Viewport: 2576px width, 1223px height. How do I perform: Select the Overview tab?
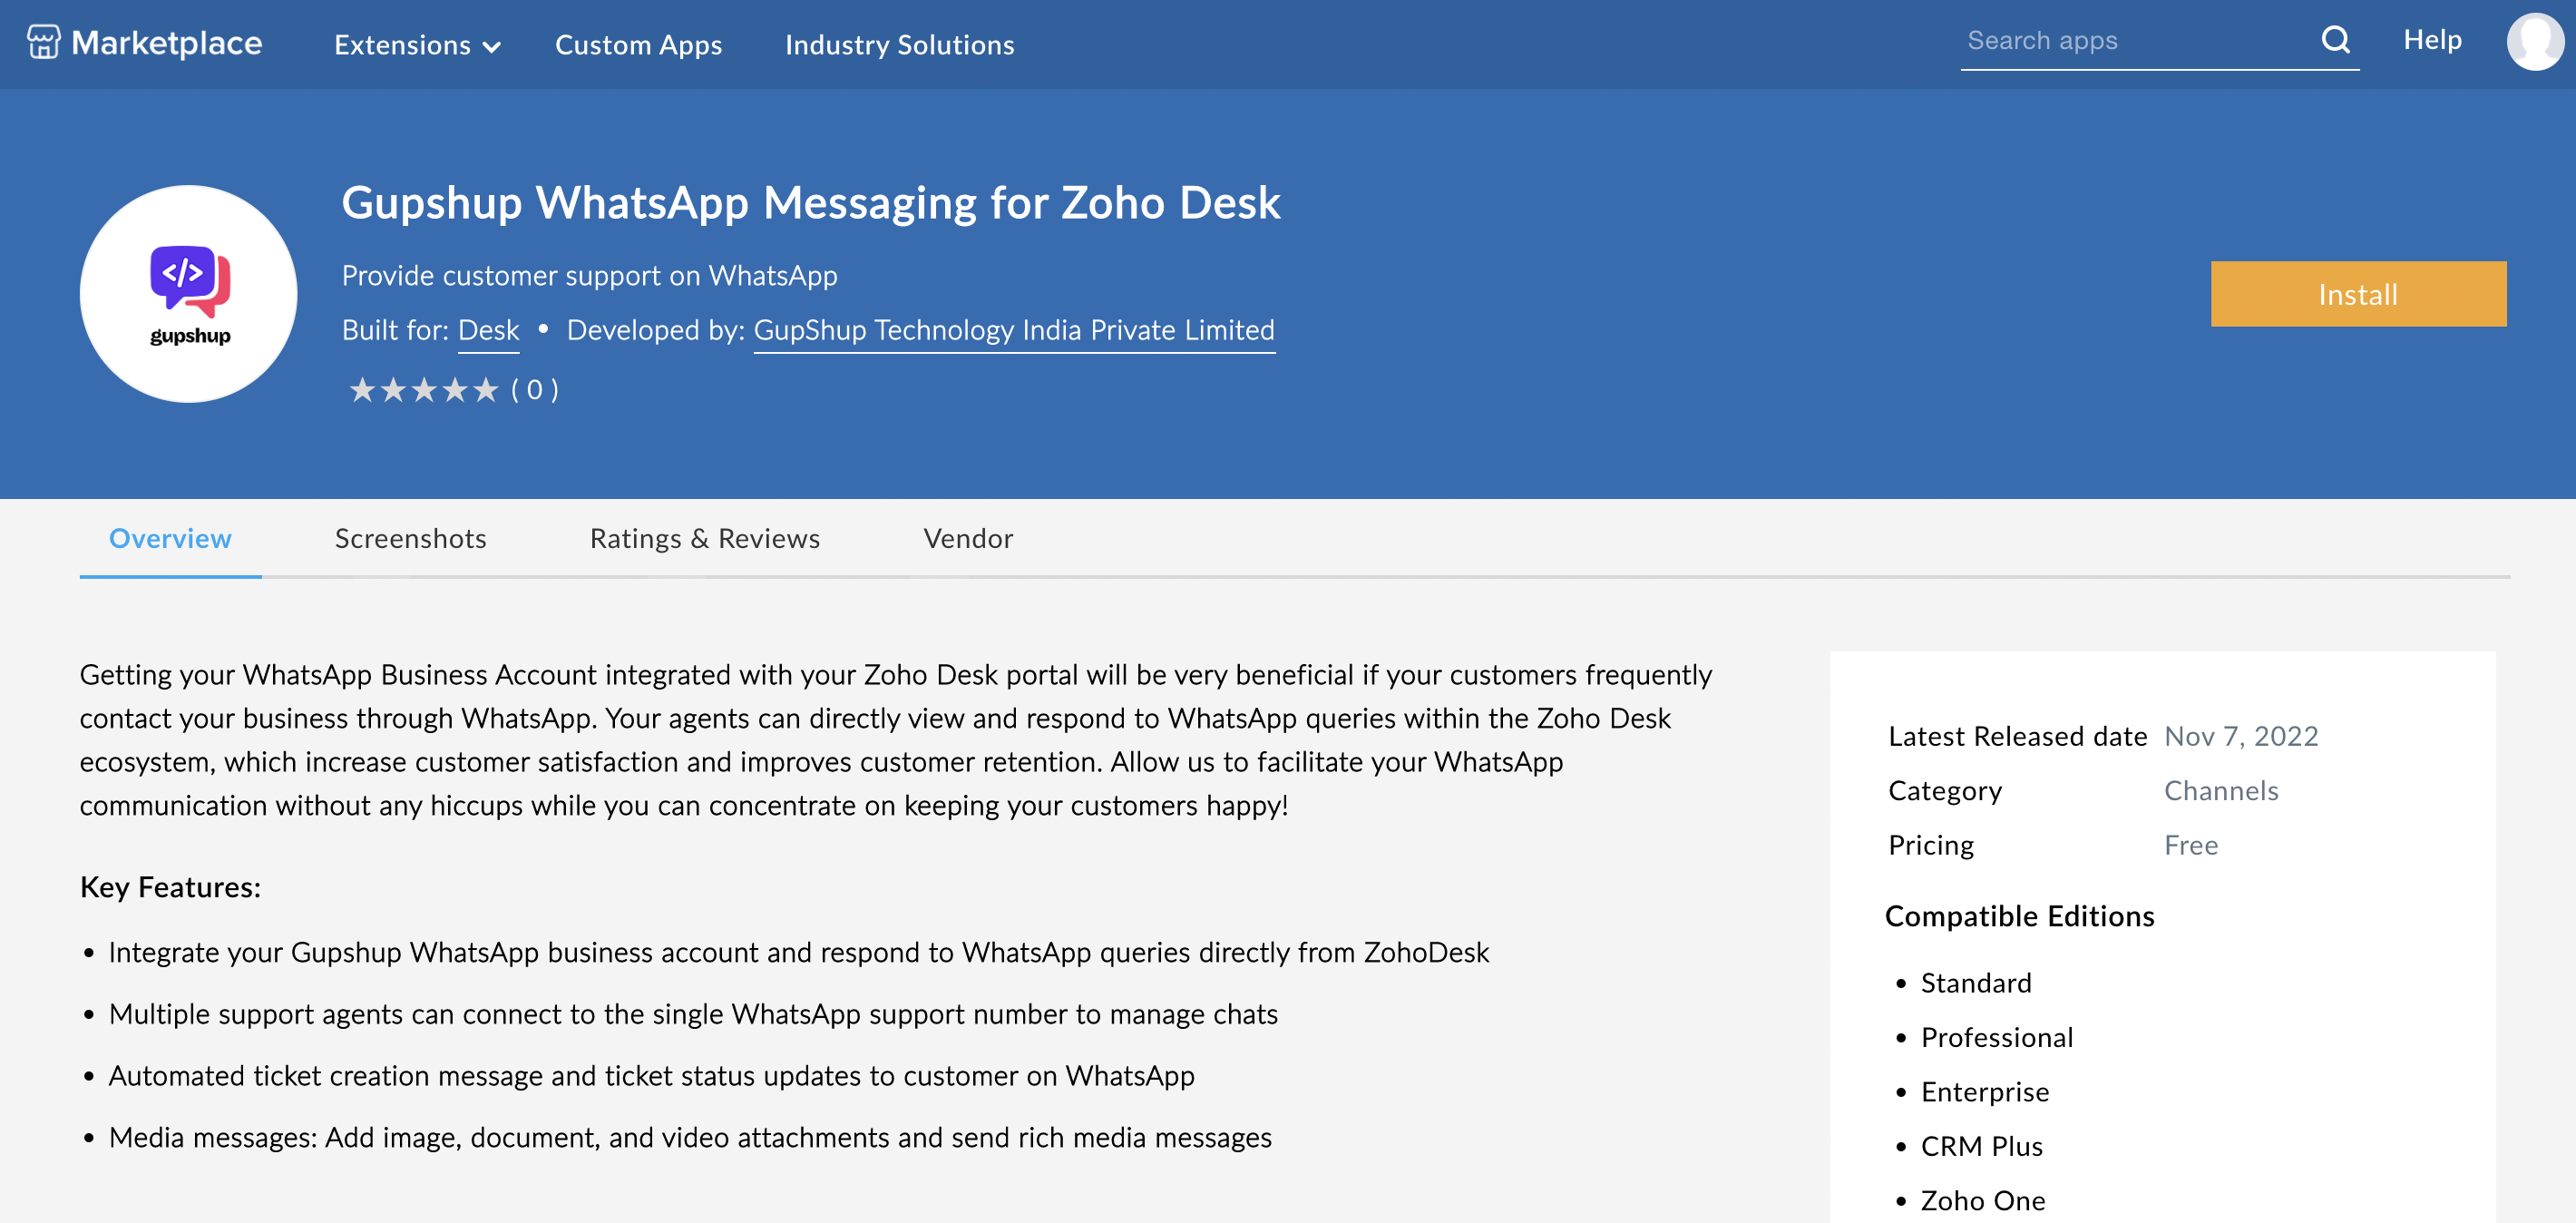[x=170, y=539]
